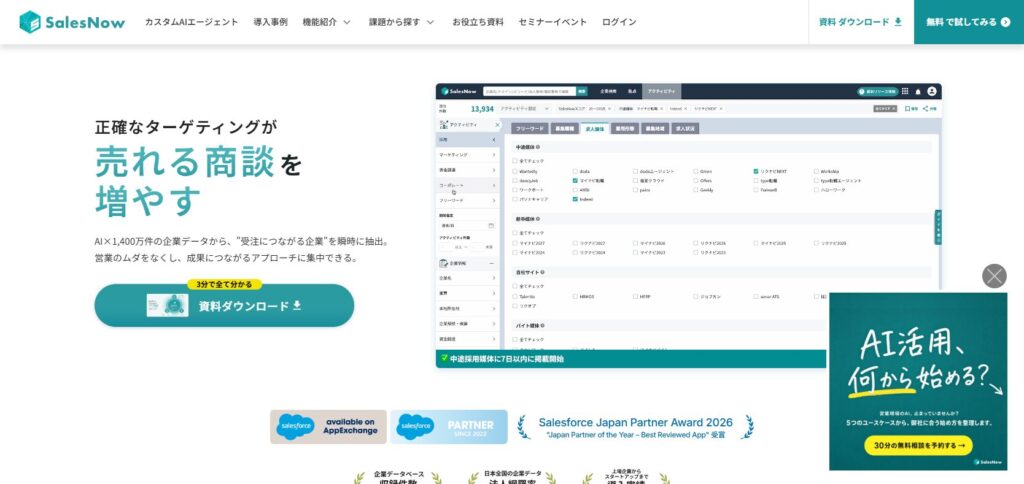Click the header 資料 ダウンロード button
Viewport: 1024px width, 484px height.
[861, 22]
